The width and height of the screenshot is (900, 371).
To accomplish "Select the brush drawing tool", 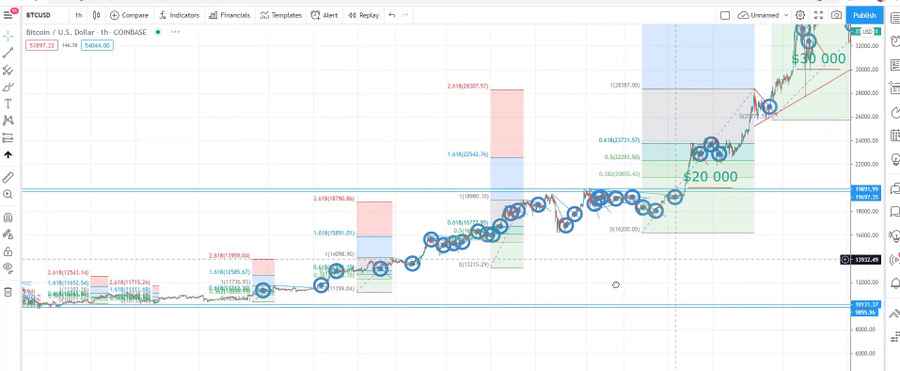I will tap(8, 87).
